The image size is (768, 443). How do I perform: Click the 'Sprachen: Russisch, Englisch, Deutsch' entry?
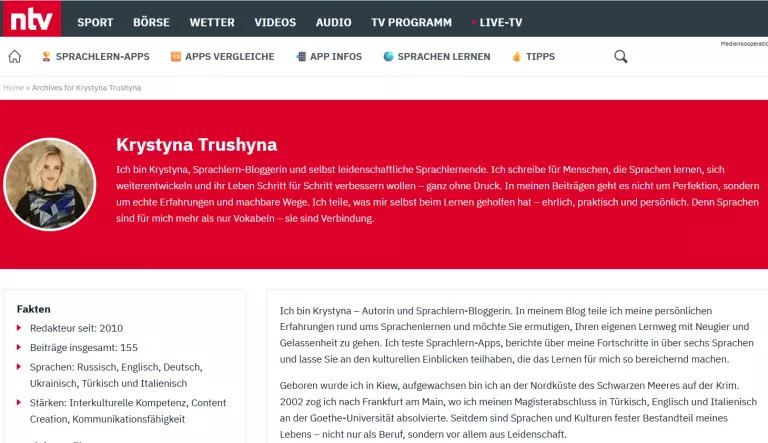click(116, 375)
